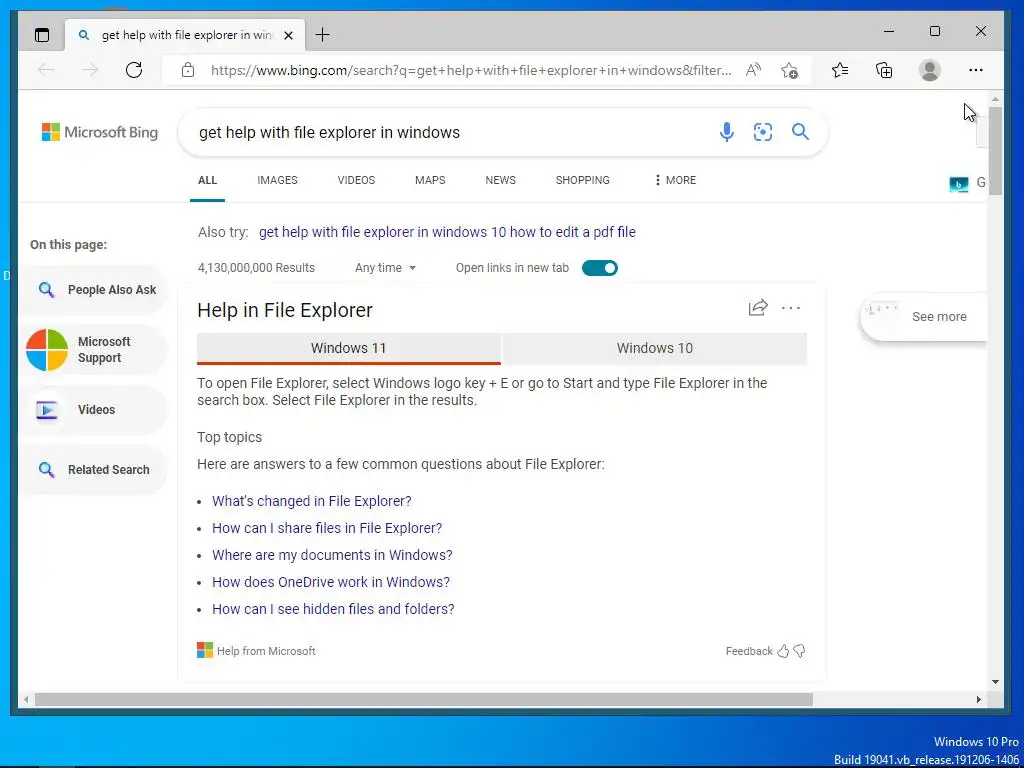Expand the Any time filter dropdown
This screenshot has height=768, width=1024.
click(x=385, y=268)
